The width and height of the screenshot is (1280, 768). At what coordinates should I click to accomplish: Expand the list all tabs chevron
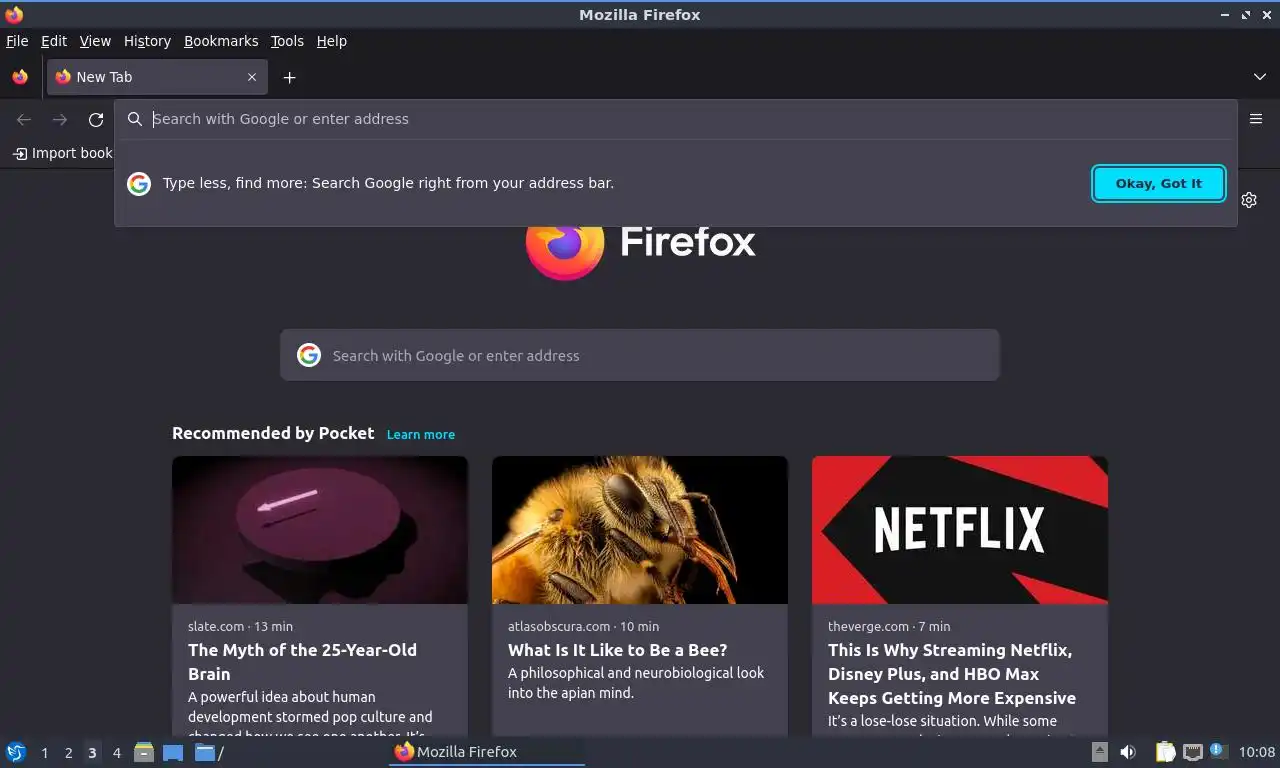(1260, 77)
